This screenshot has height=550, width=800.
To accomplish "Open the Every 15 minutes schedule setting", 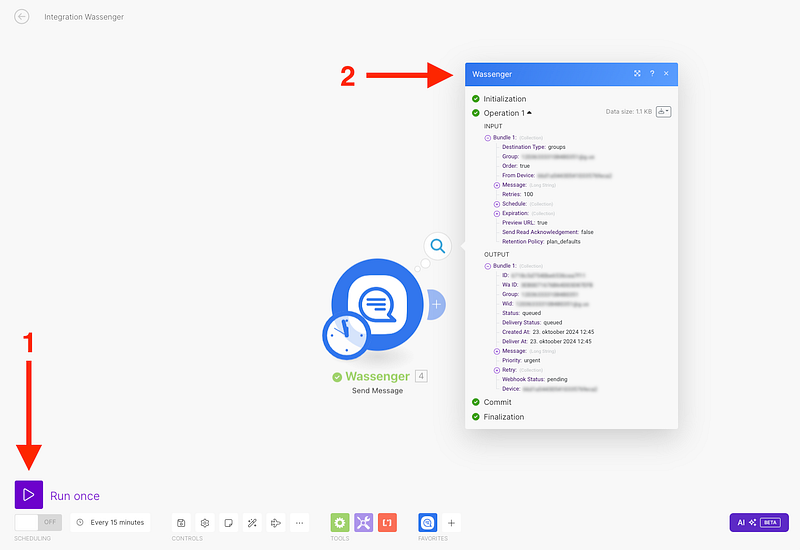I will pyautogui.click(x=110, y=522).
